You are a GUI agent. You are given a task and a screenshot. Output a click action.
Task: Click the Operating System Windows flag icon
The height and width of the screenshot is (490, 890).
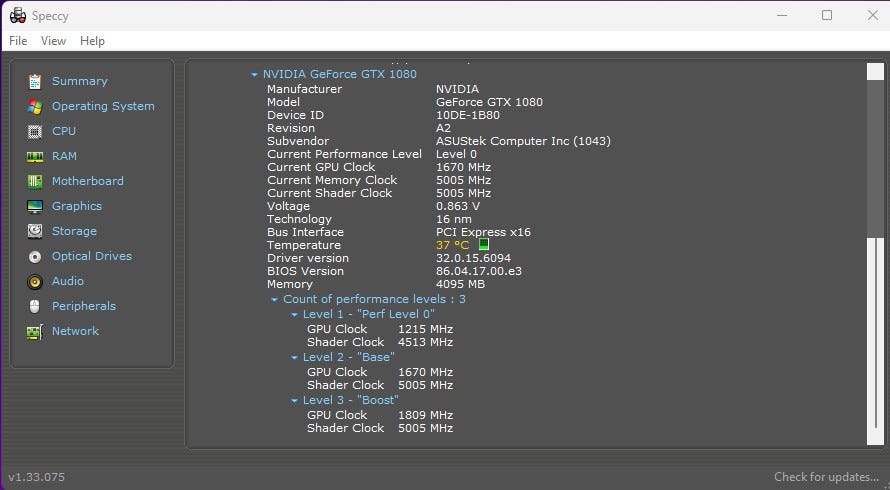35,107
